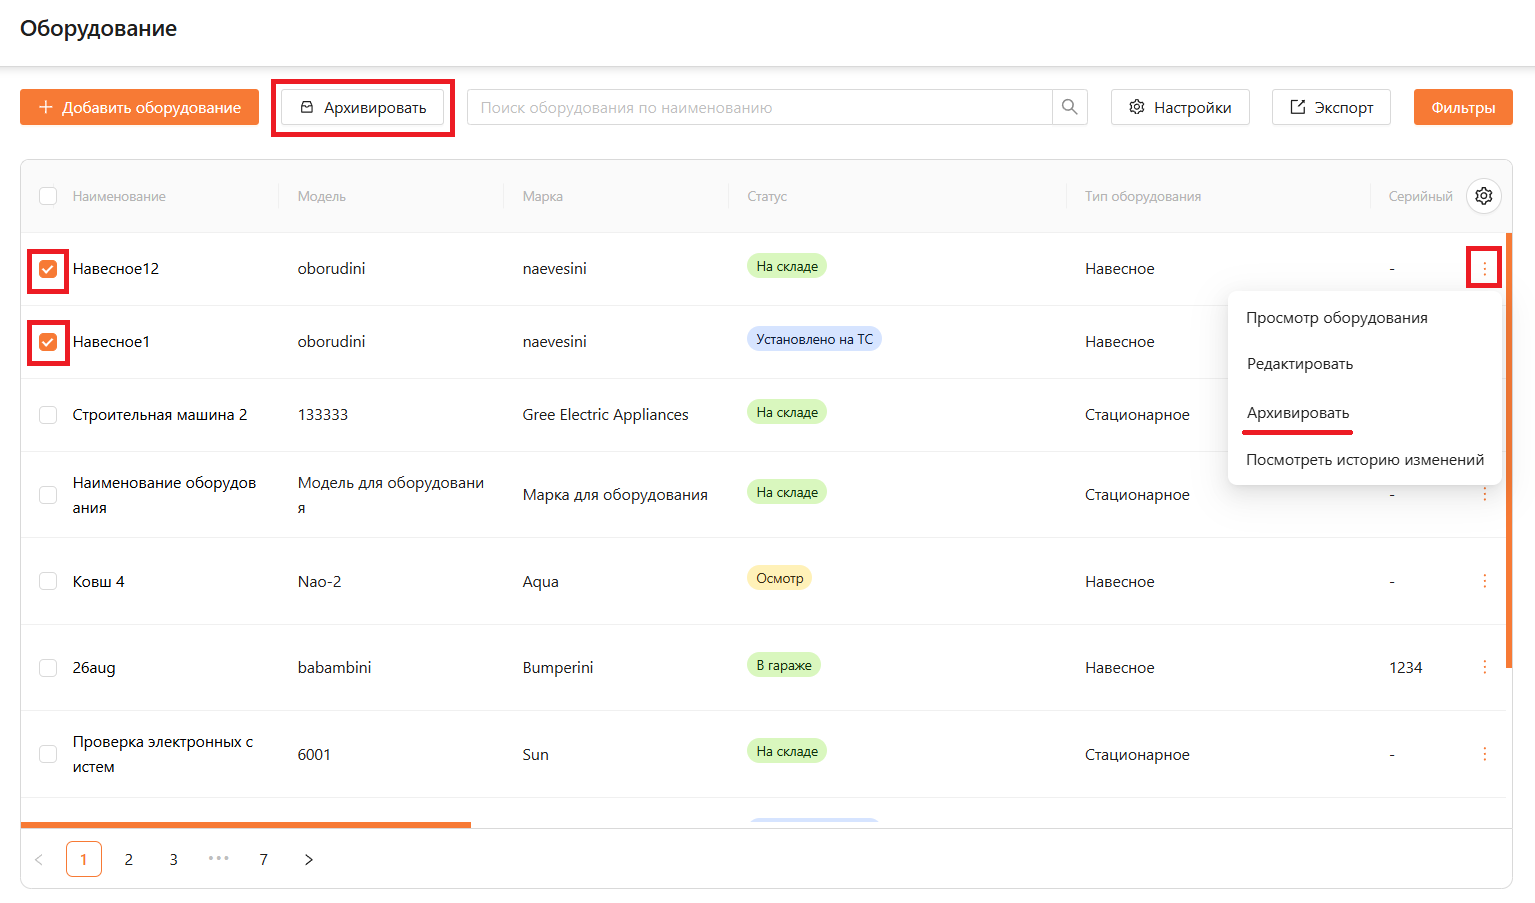Screen dimensions: 1535x903
Task: Click the search magnifier icon
Action: tap(1069, 107)
